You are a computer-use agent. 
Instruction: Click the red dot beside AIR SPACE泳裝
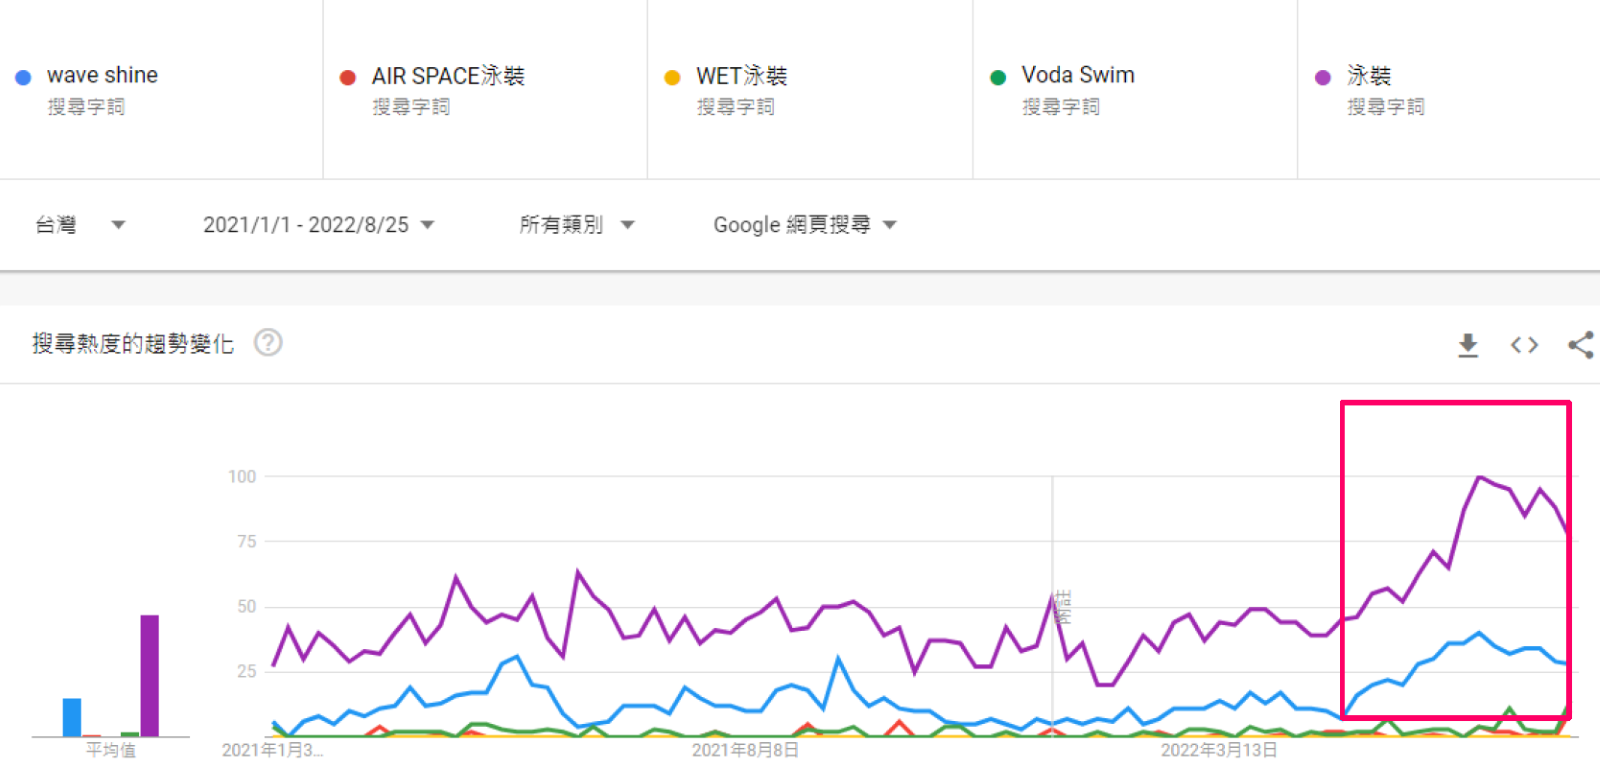(348, 77)
